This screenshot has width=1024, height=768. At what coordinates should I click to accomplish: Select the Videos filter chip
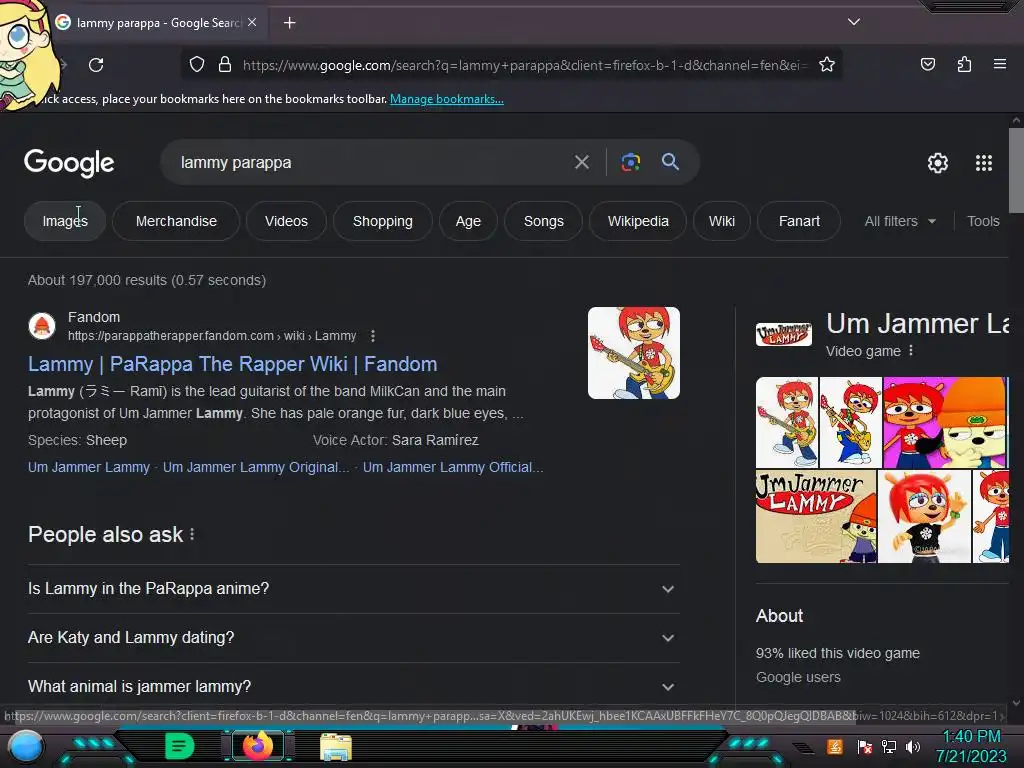286,221
